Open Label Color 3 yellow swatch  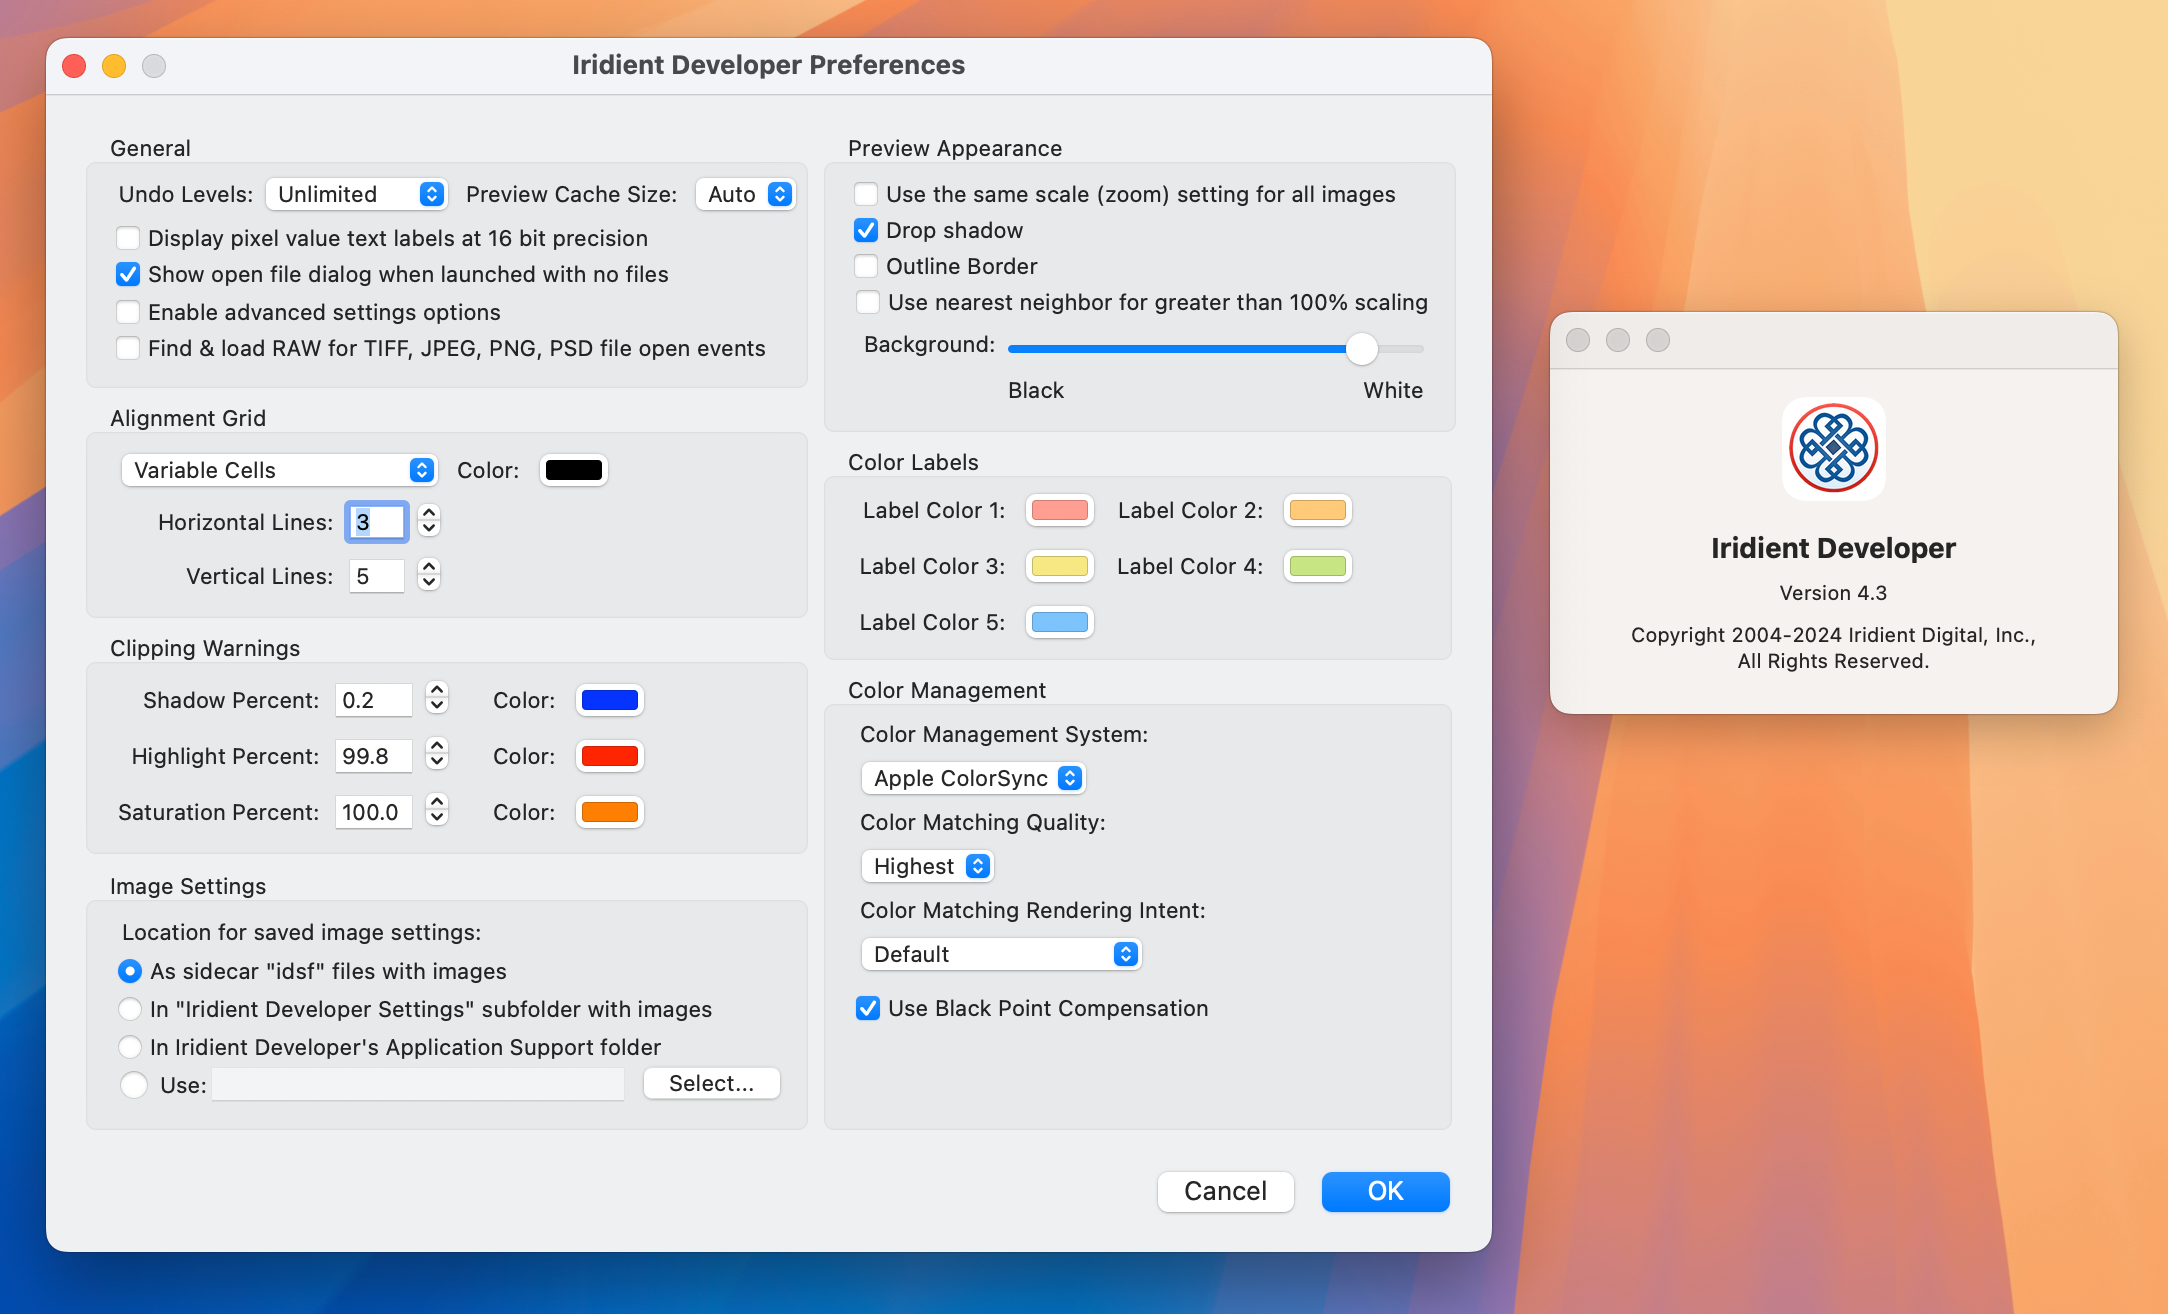coord(1060,566)
